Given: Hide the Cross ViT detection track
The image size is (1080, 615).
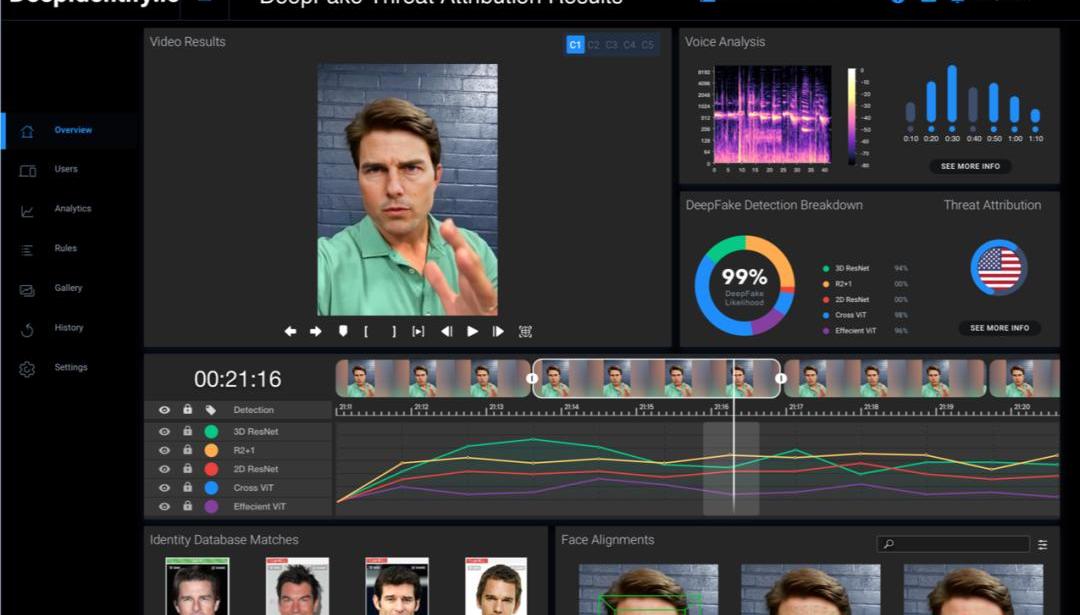Looking at the screenshot, I should pos(164,488).
